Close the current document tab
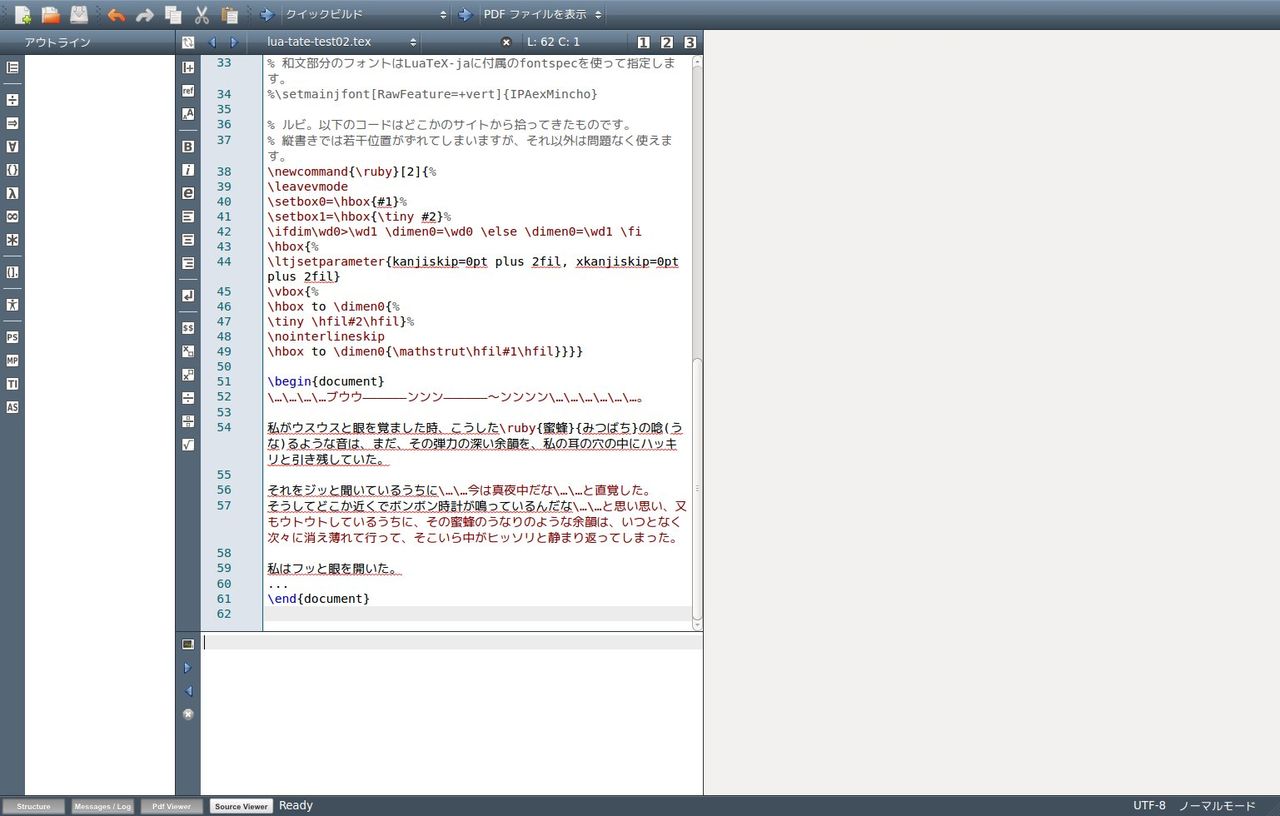1280x816 pixels. (506, 42)
